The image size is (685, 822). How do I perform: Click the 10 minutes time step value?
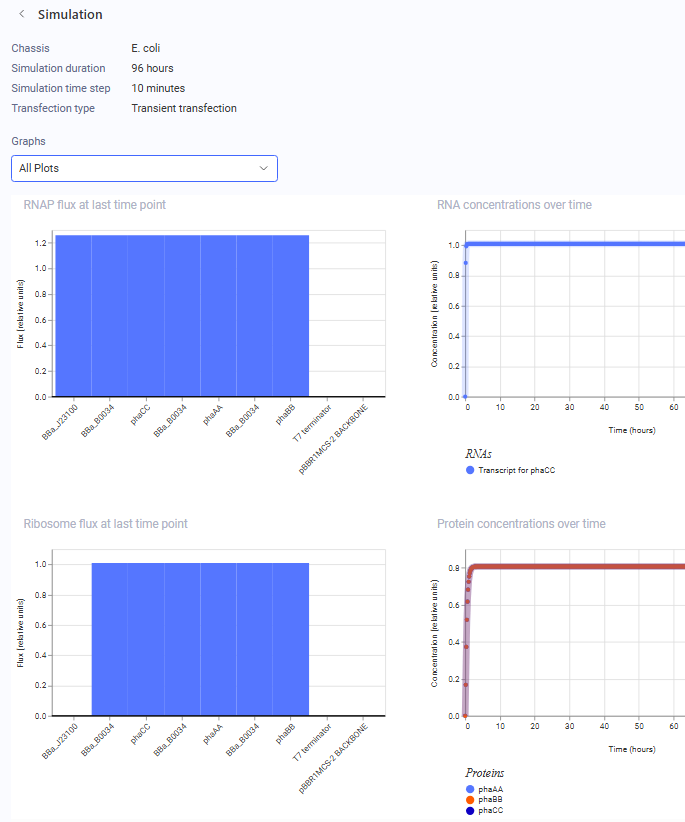[158, 88]
